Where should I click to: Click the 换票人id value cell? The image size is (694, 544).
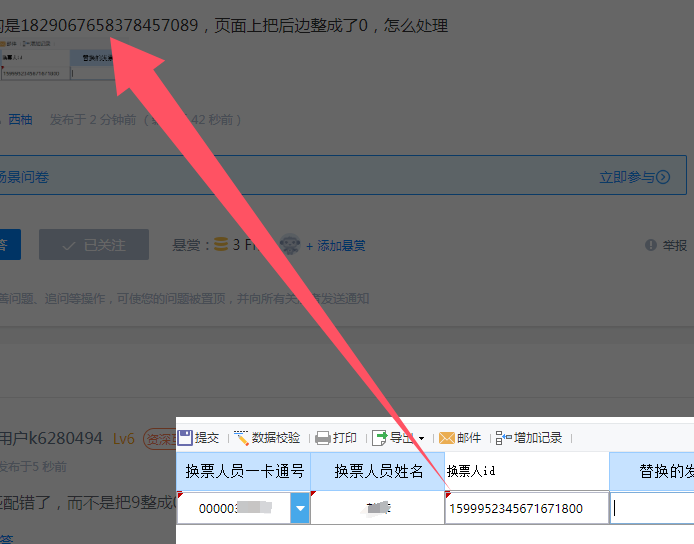coord(527,508)
